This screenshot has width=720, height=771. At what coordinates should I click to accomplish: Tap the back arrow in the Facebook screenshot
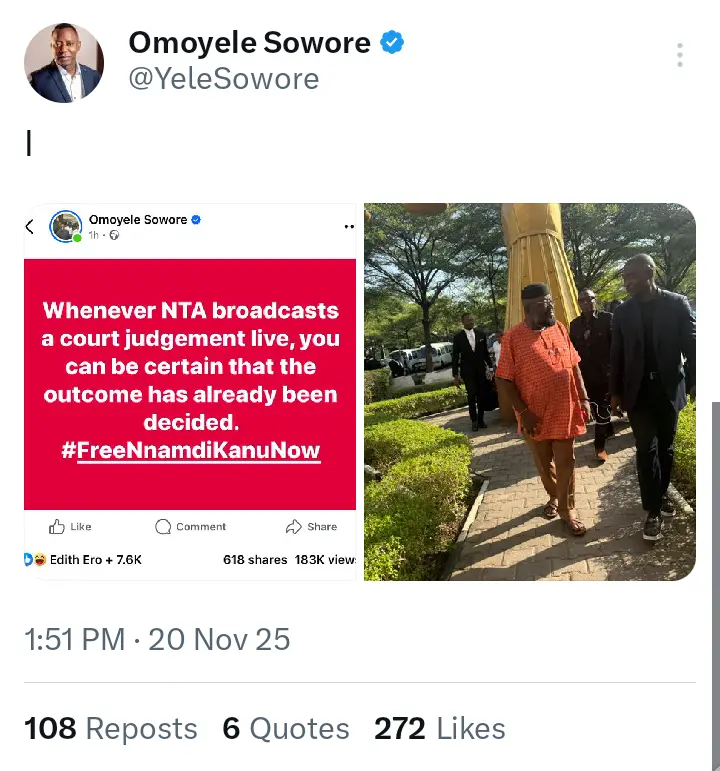tap(30, 227)
